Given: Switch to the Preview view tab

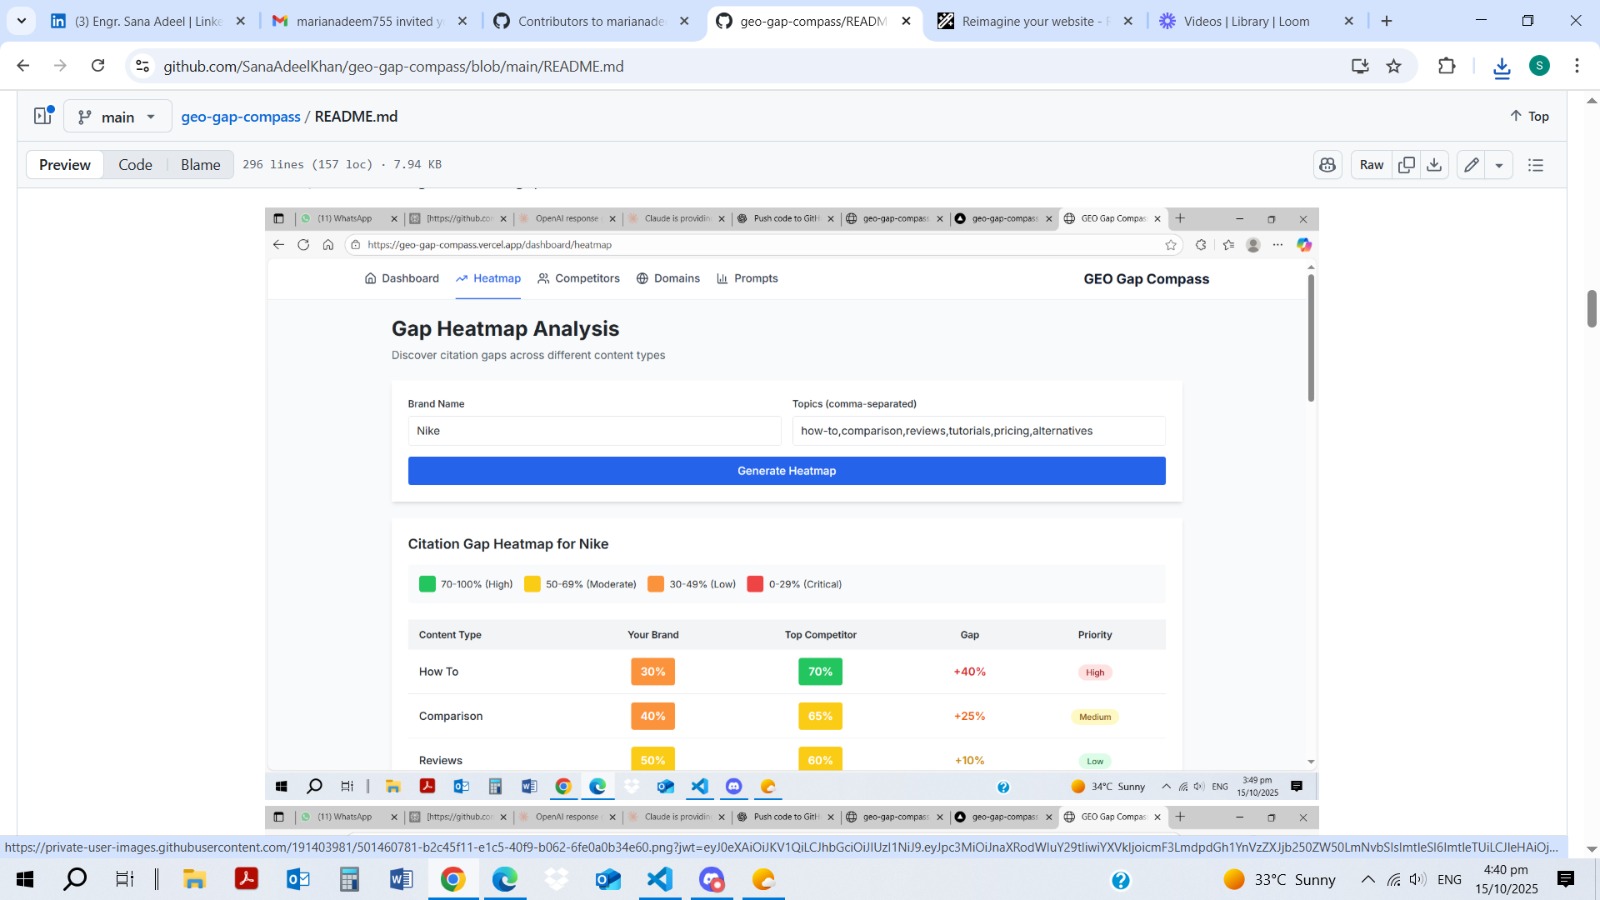Looking at the screenshot, I should (x=65, y=165).
